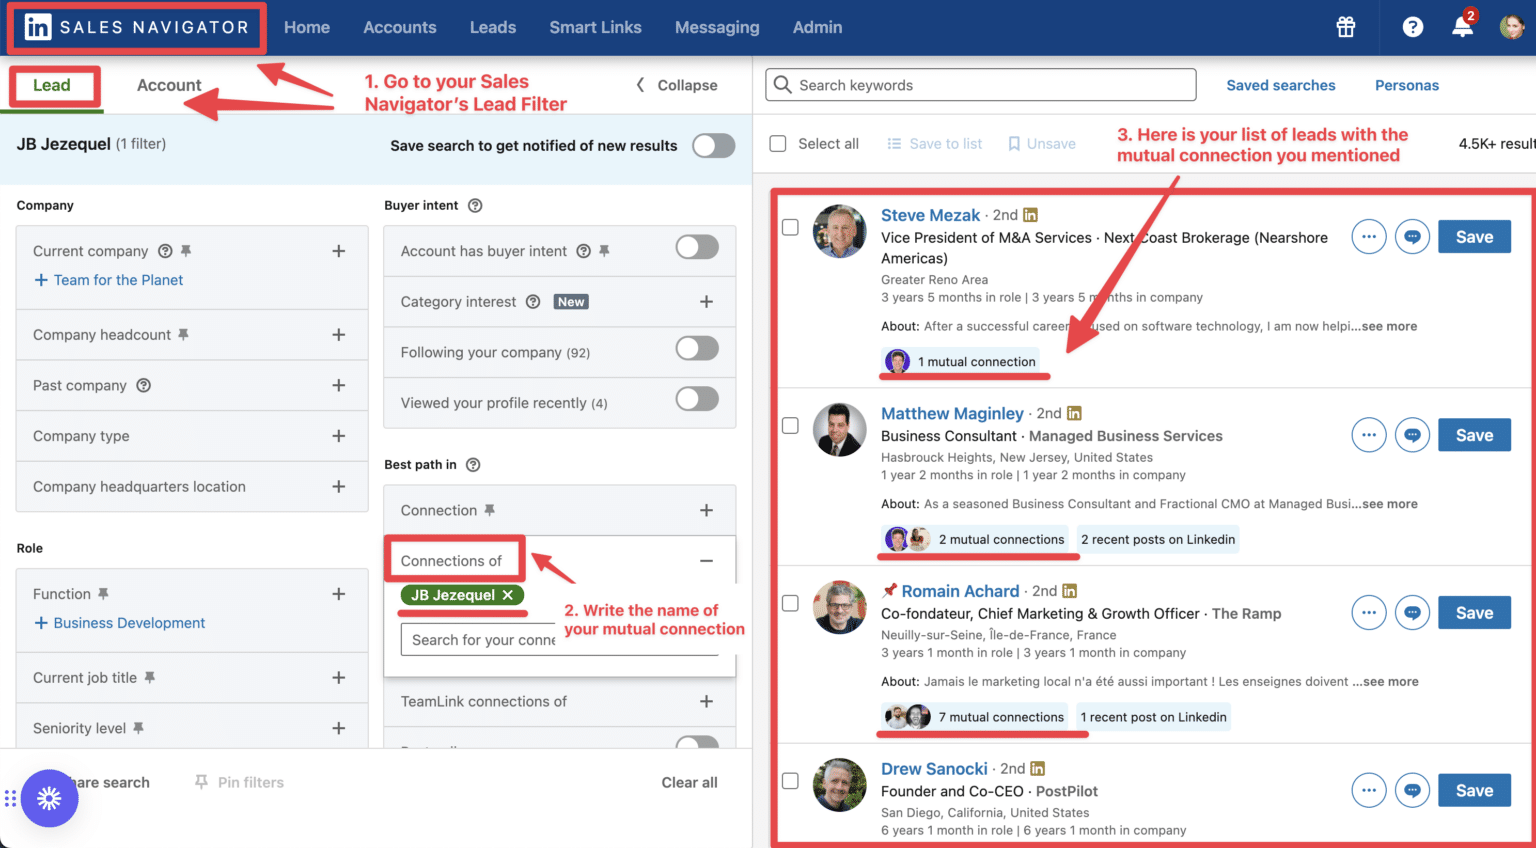Open the help question mark icon
Screen dimensions: 1536x848
pyautogui.click(x=1412, y=27)
